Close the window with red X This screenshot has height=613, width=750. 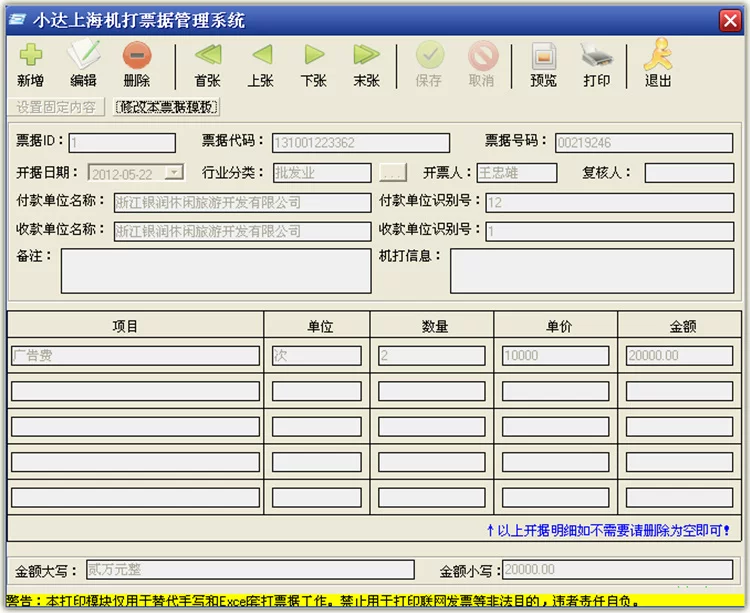730,21
